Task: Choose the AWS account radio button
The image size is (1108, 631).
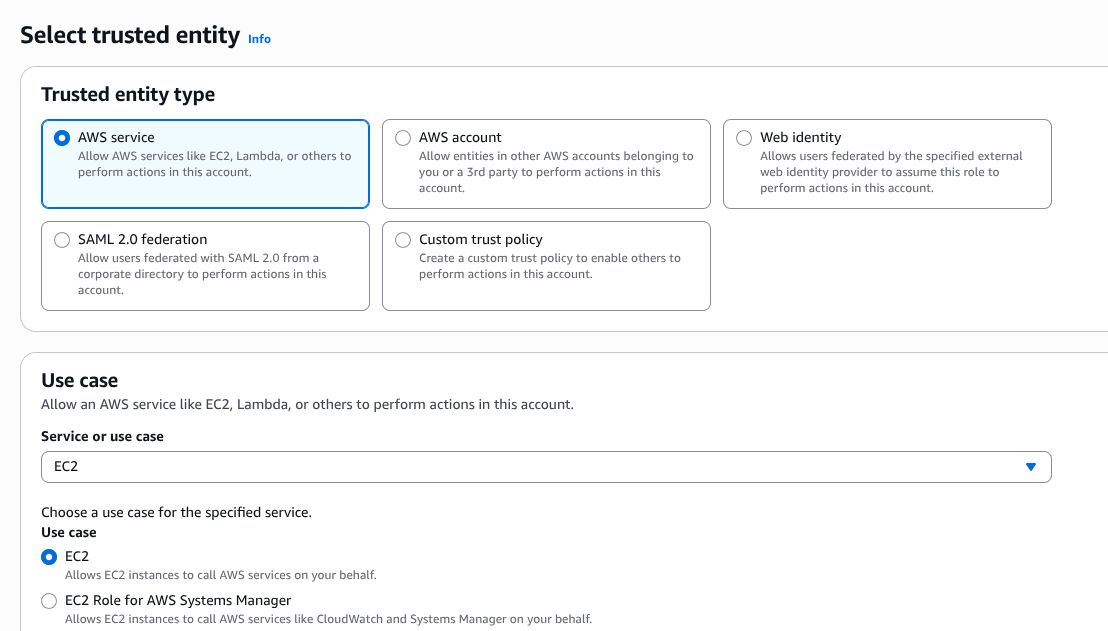Action: click(403, 138)
